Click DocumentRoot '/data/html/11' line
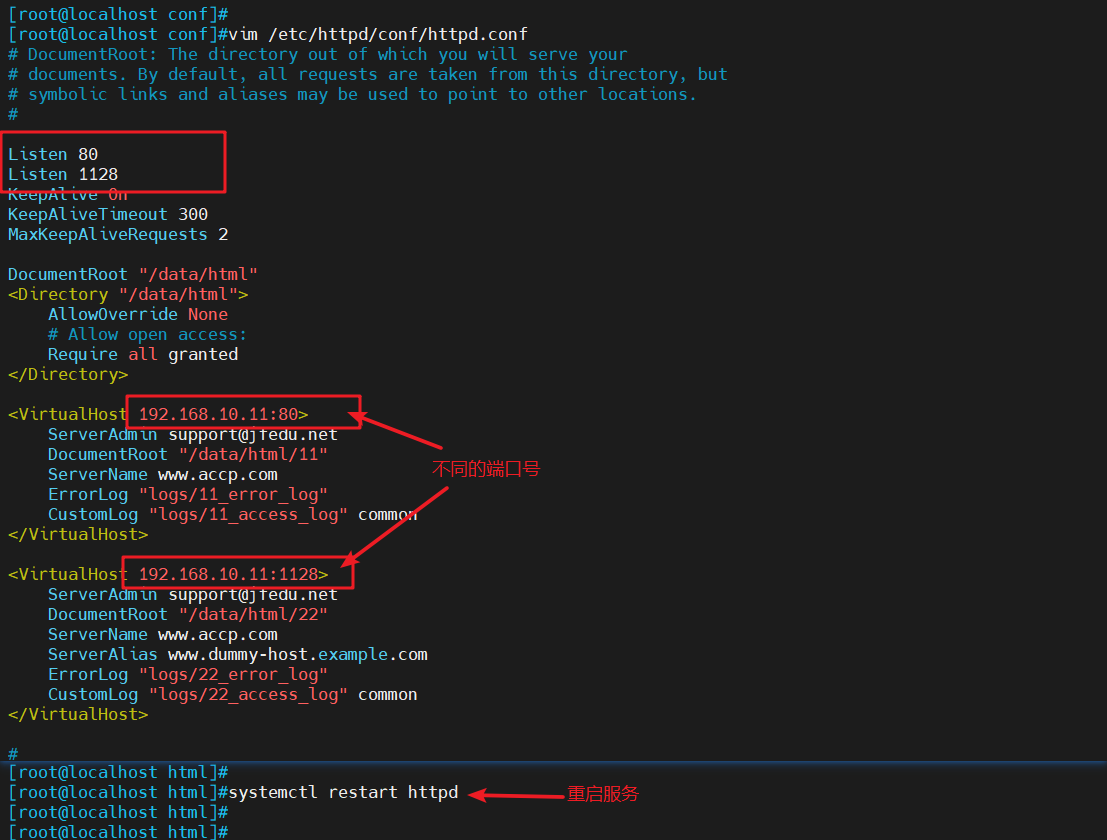Screen dimensions: 1107x840 188,455
